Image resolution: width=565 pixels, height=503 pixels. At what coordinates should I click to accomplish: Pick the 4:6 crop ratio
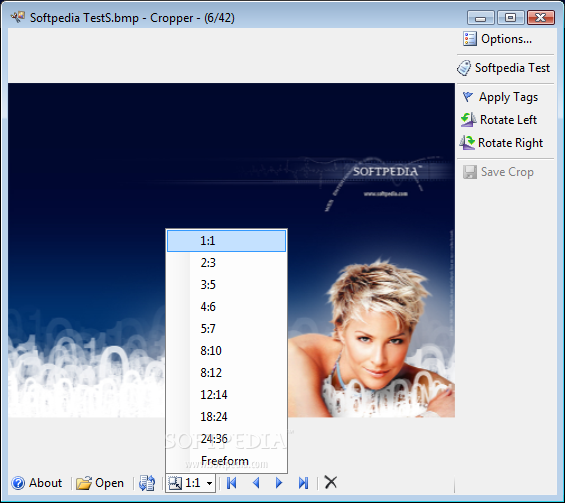point(227,307)
